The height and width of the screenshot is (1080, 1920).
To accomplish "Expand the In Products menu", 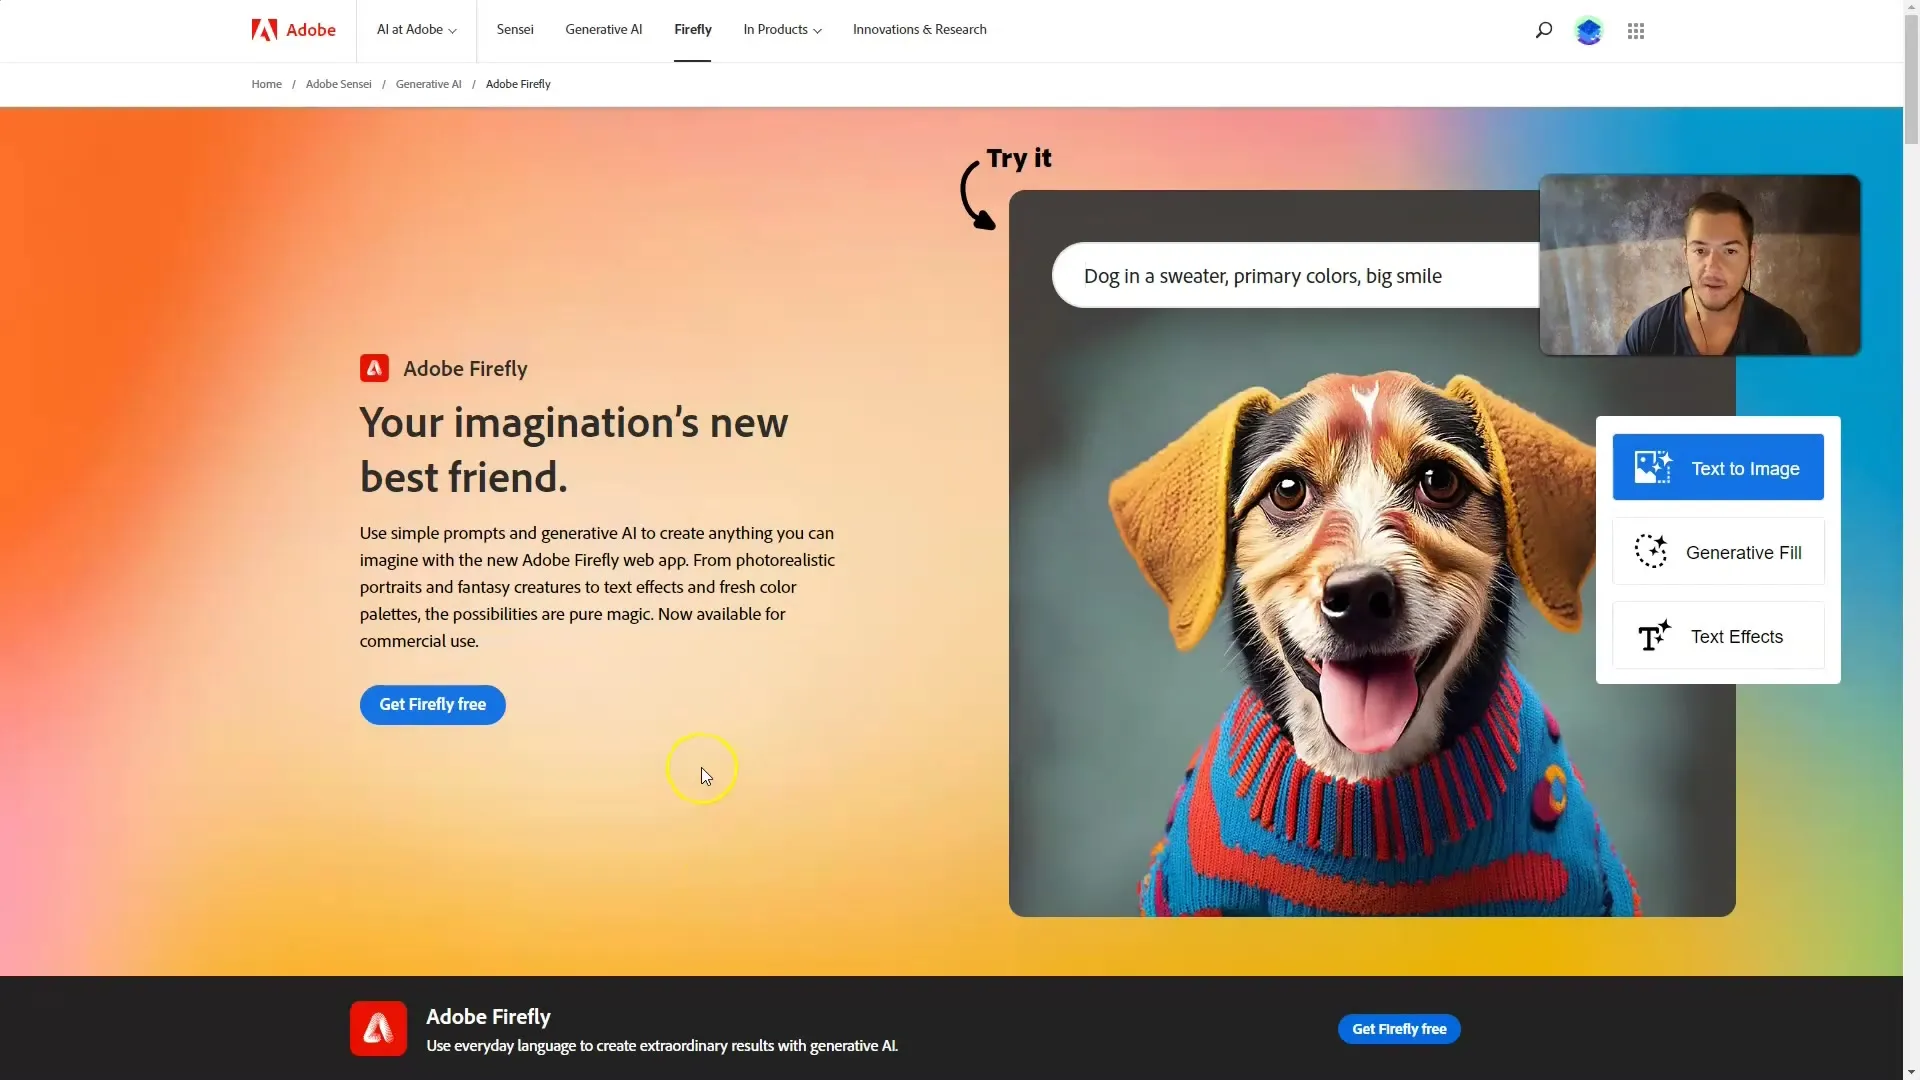I will tap(782, 30).
